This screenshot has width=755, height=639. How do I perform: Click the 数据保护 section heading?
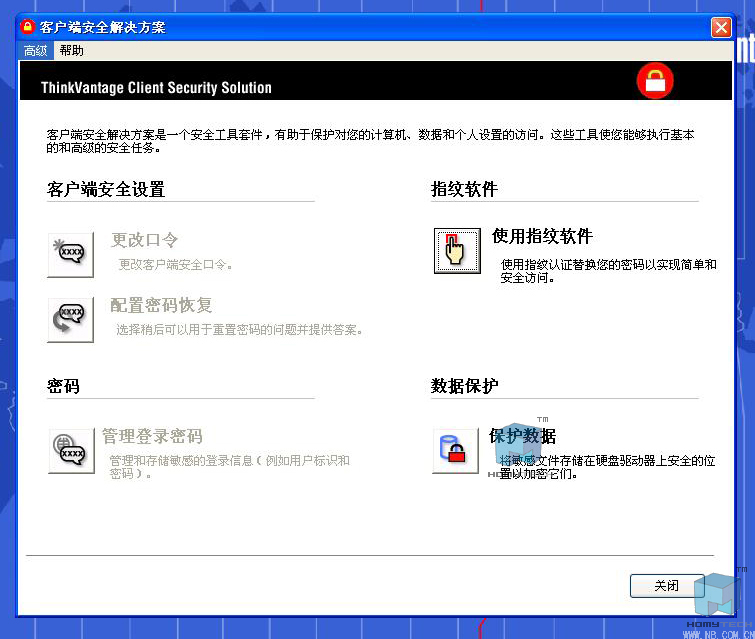tap(464, 385)
